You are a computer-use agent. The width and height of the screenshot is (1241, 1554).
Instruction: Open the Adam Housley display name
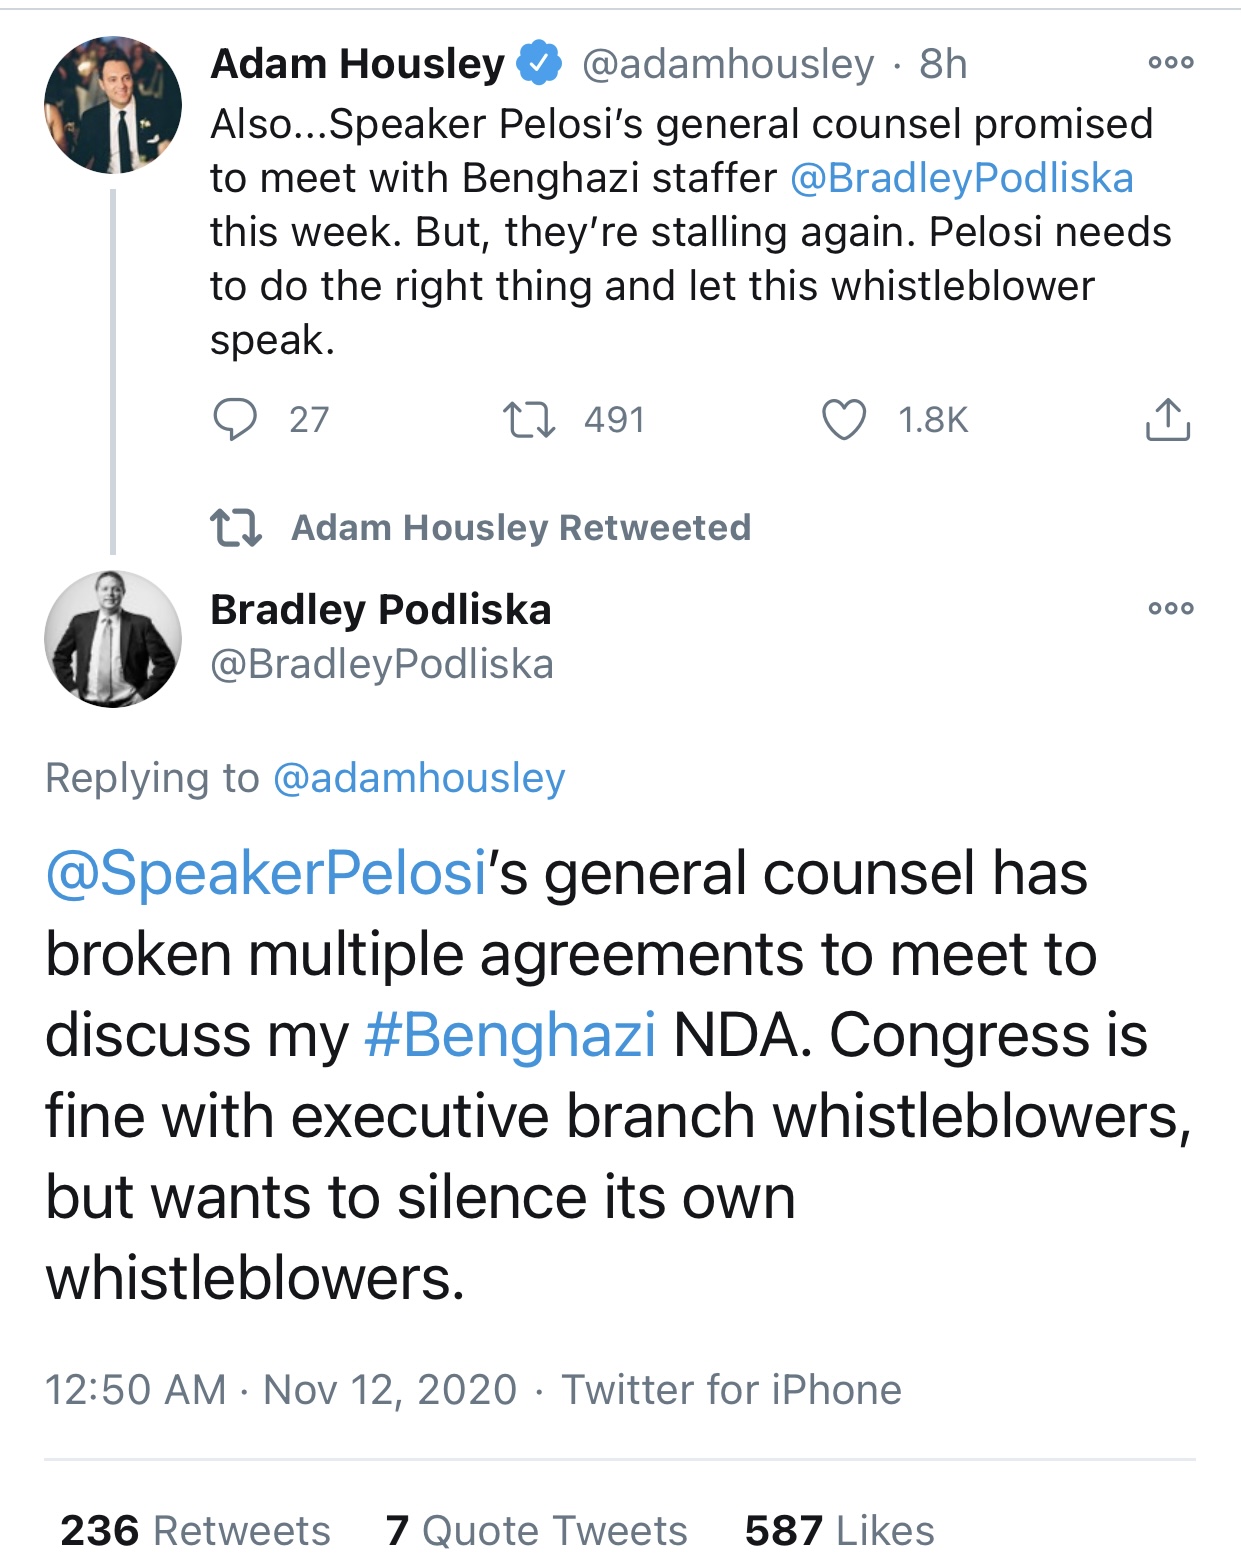358,63
